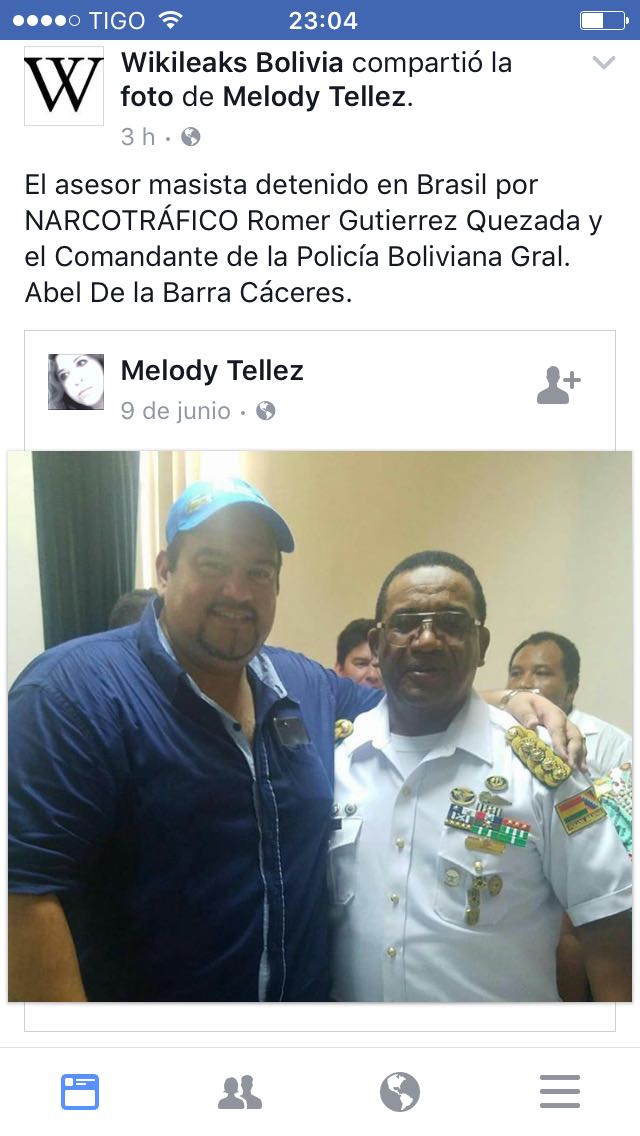The width and height of the screenshot is (640, 1136).
Task: Expand the post options chevron
Action: (x=603, y=63)
